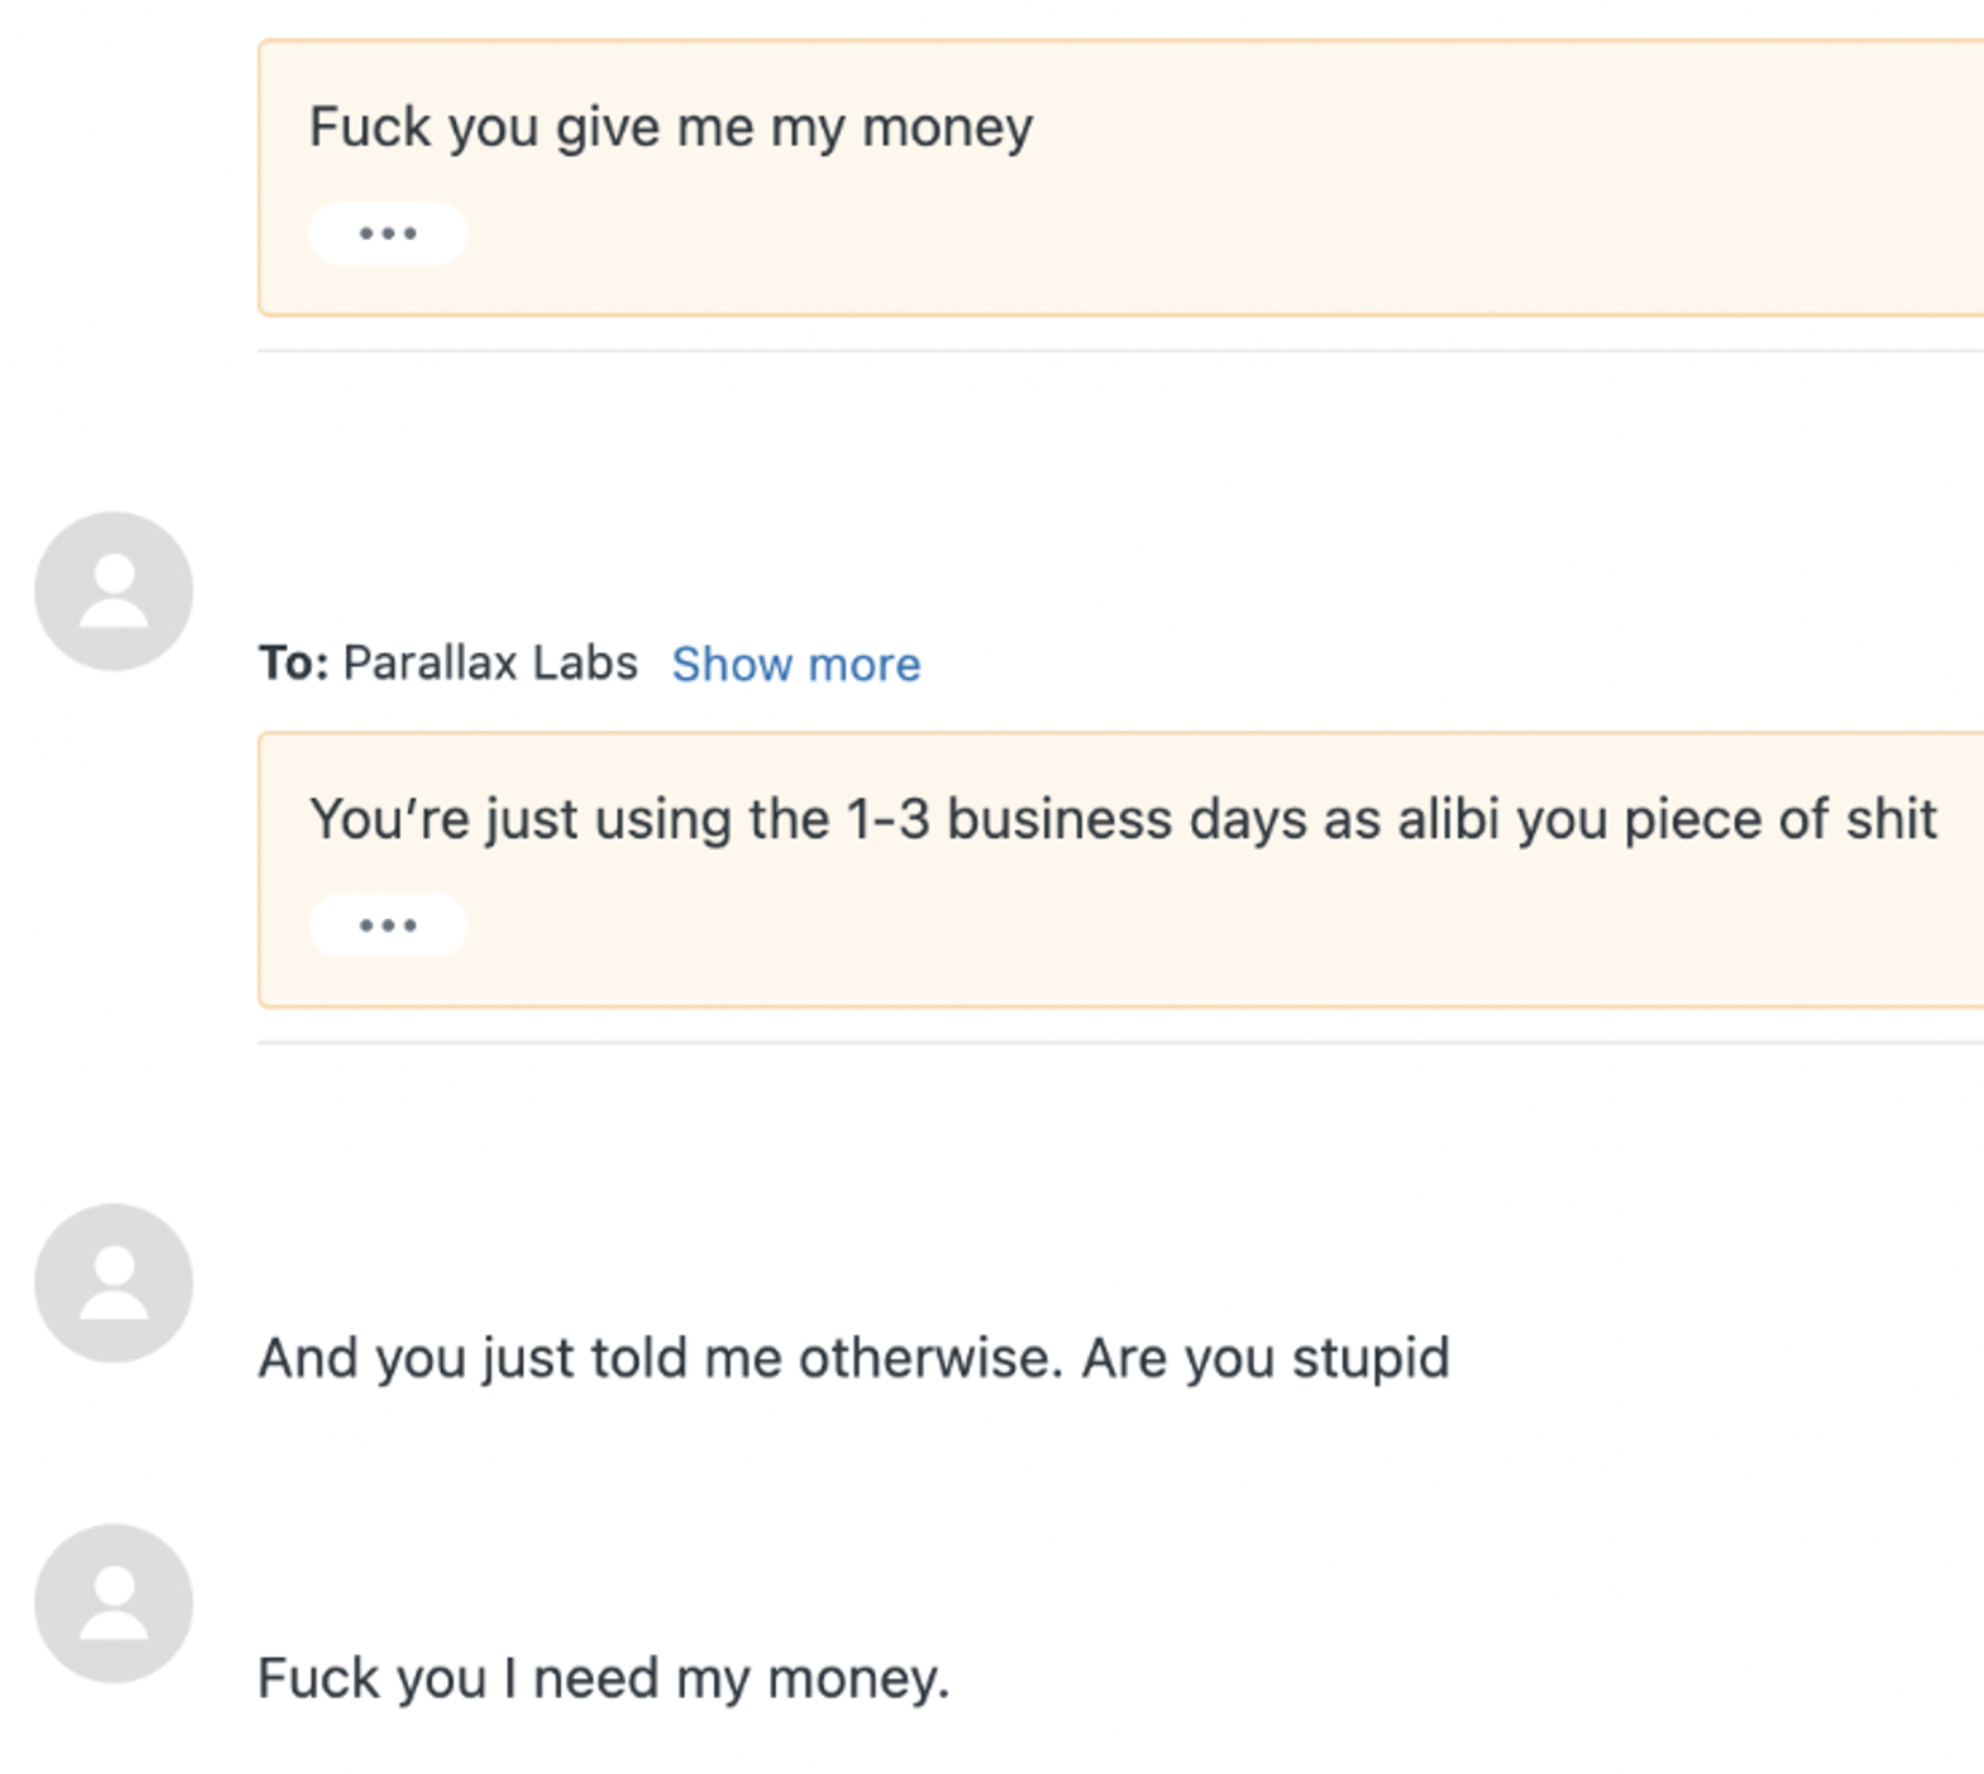Screen dimensions: 1984x1774
Task: Click the "1-3 business days" message text
Action: click(x=1122, y=819)
